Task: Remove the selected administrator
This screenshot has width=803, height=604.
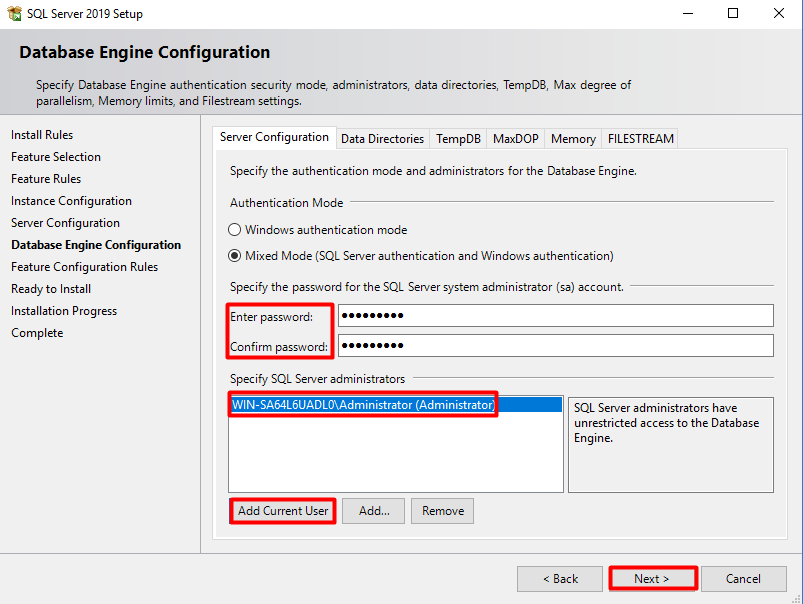Action: [x=442, y=511]
